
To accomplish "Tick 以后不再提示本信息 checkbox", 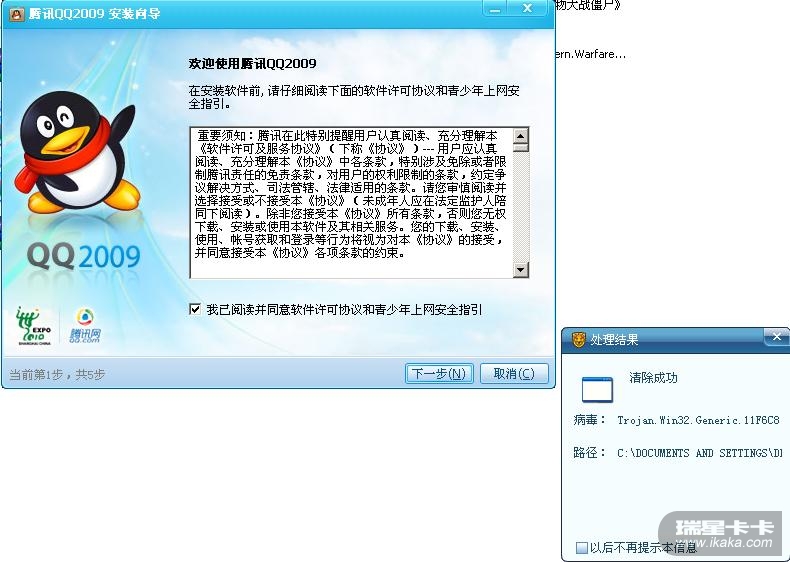I will pyautogui.click(x=581, y=547).
